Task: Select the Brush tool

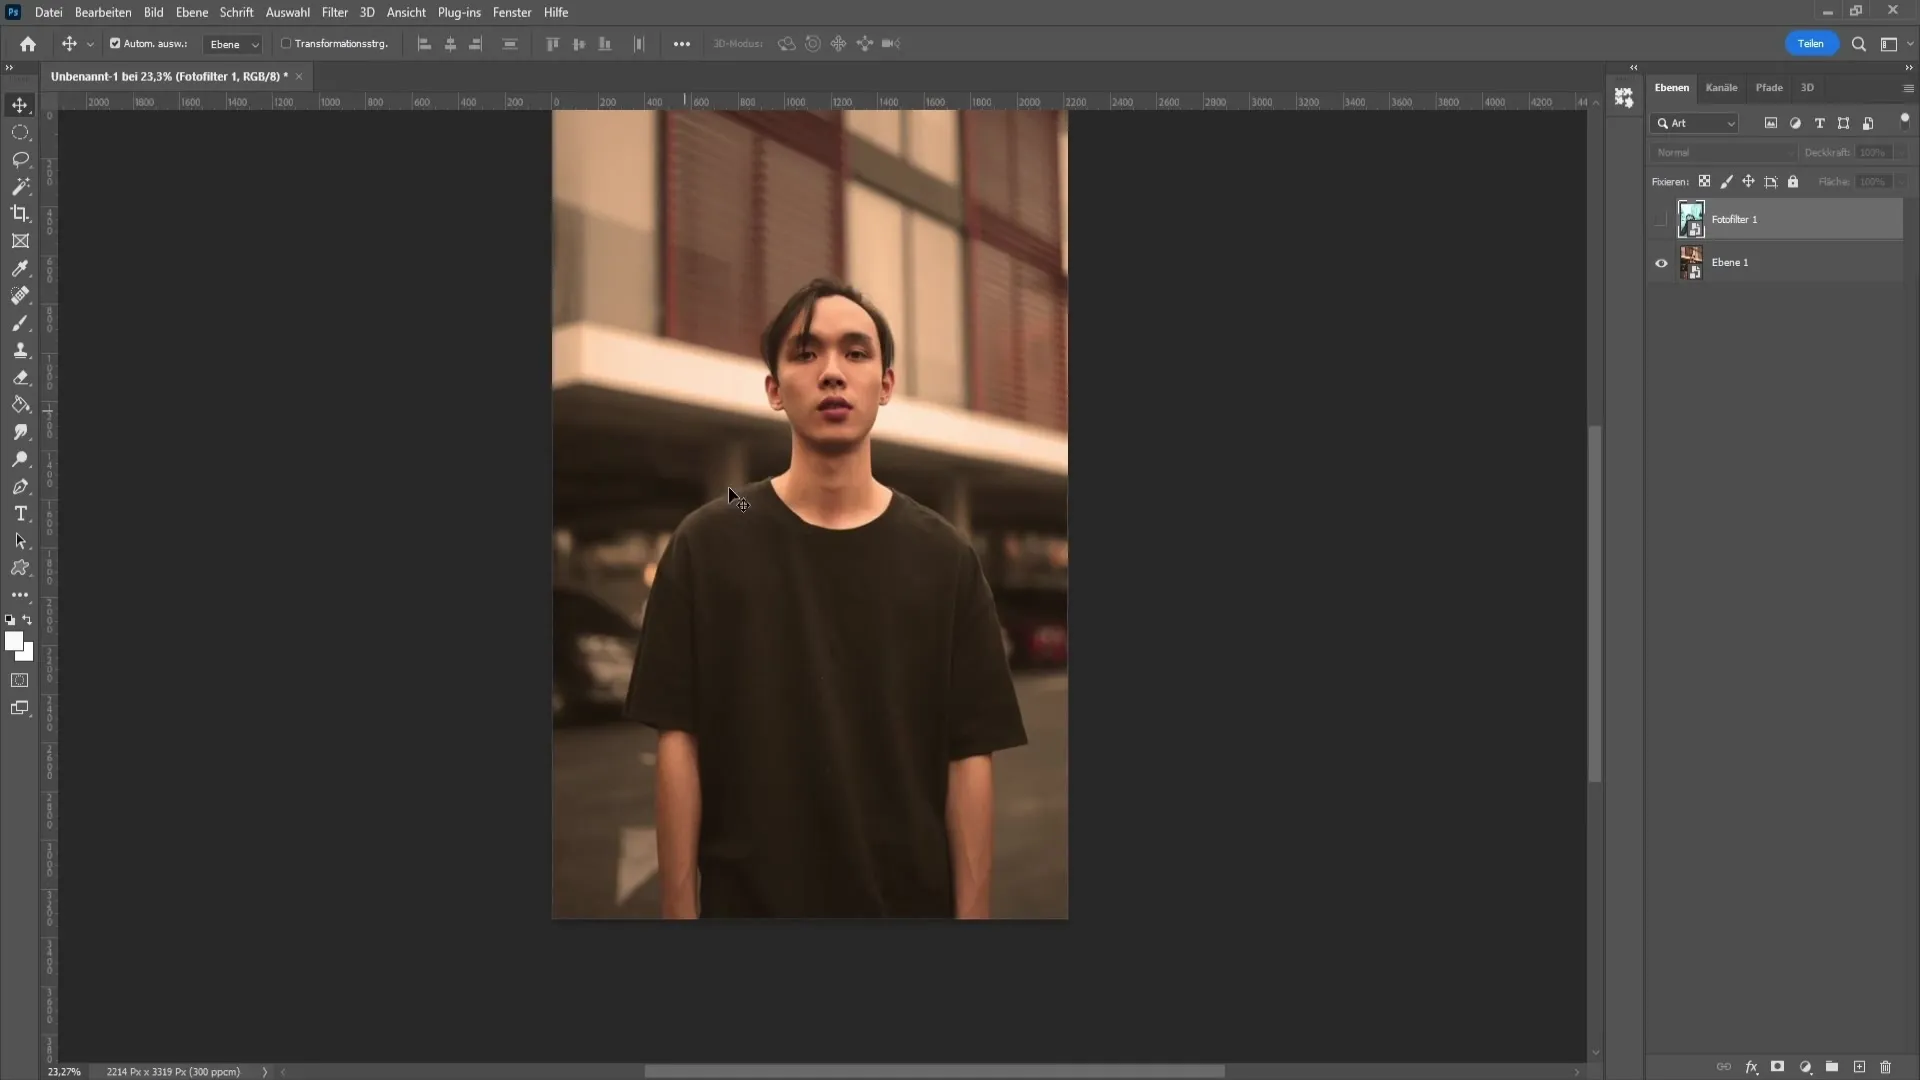Action: click(20, 323)
